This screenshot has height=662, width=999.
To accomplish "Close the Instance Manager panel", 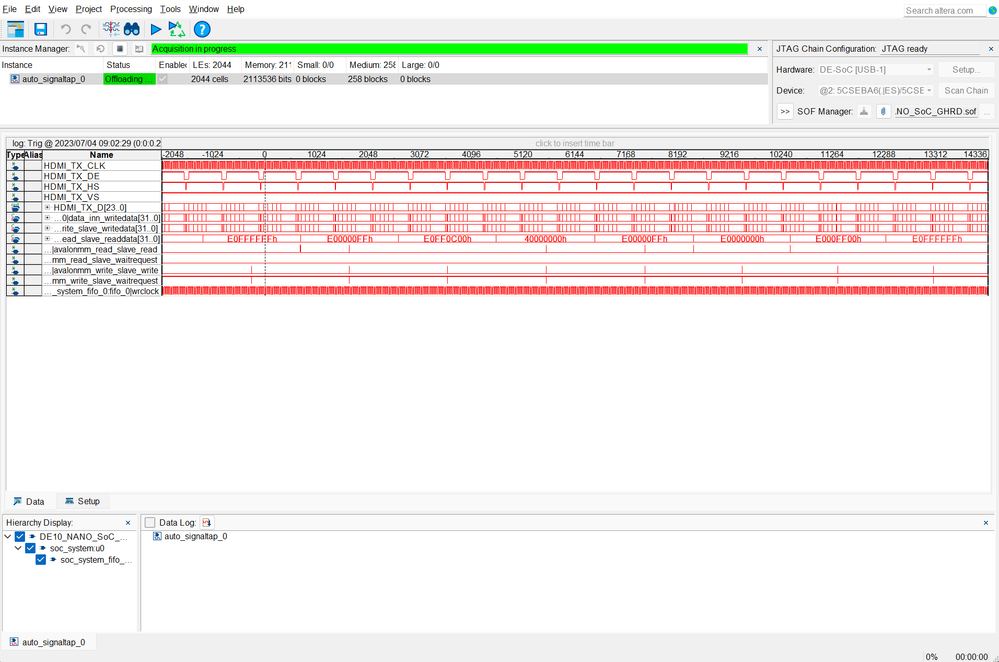I will [x=759, y=48].
